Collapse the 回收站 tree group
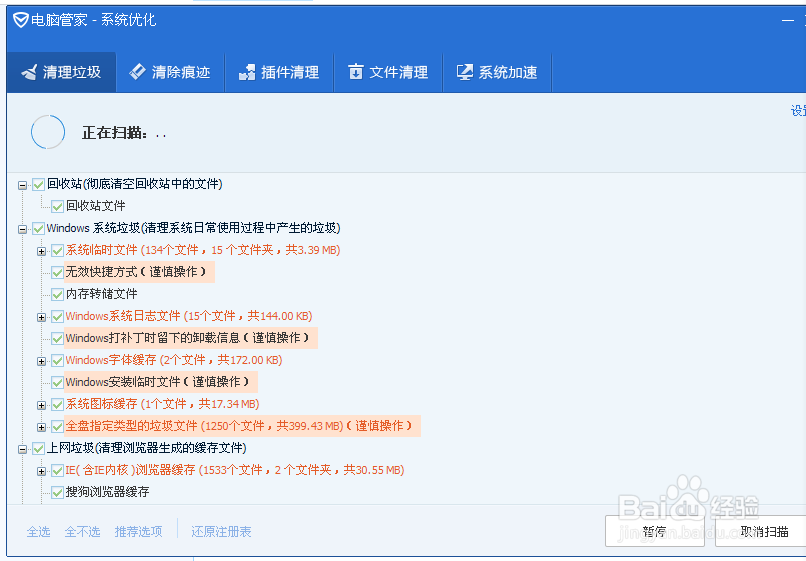 [23, 185]
